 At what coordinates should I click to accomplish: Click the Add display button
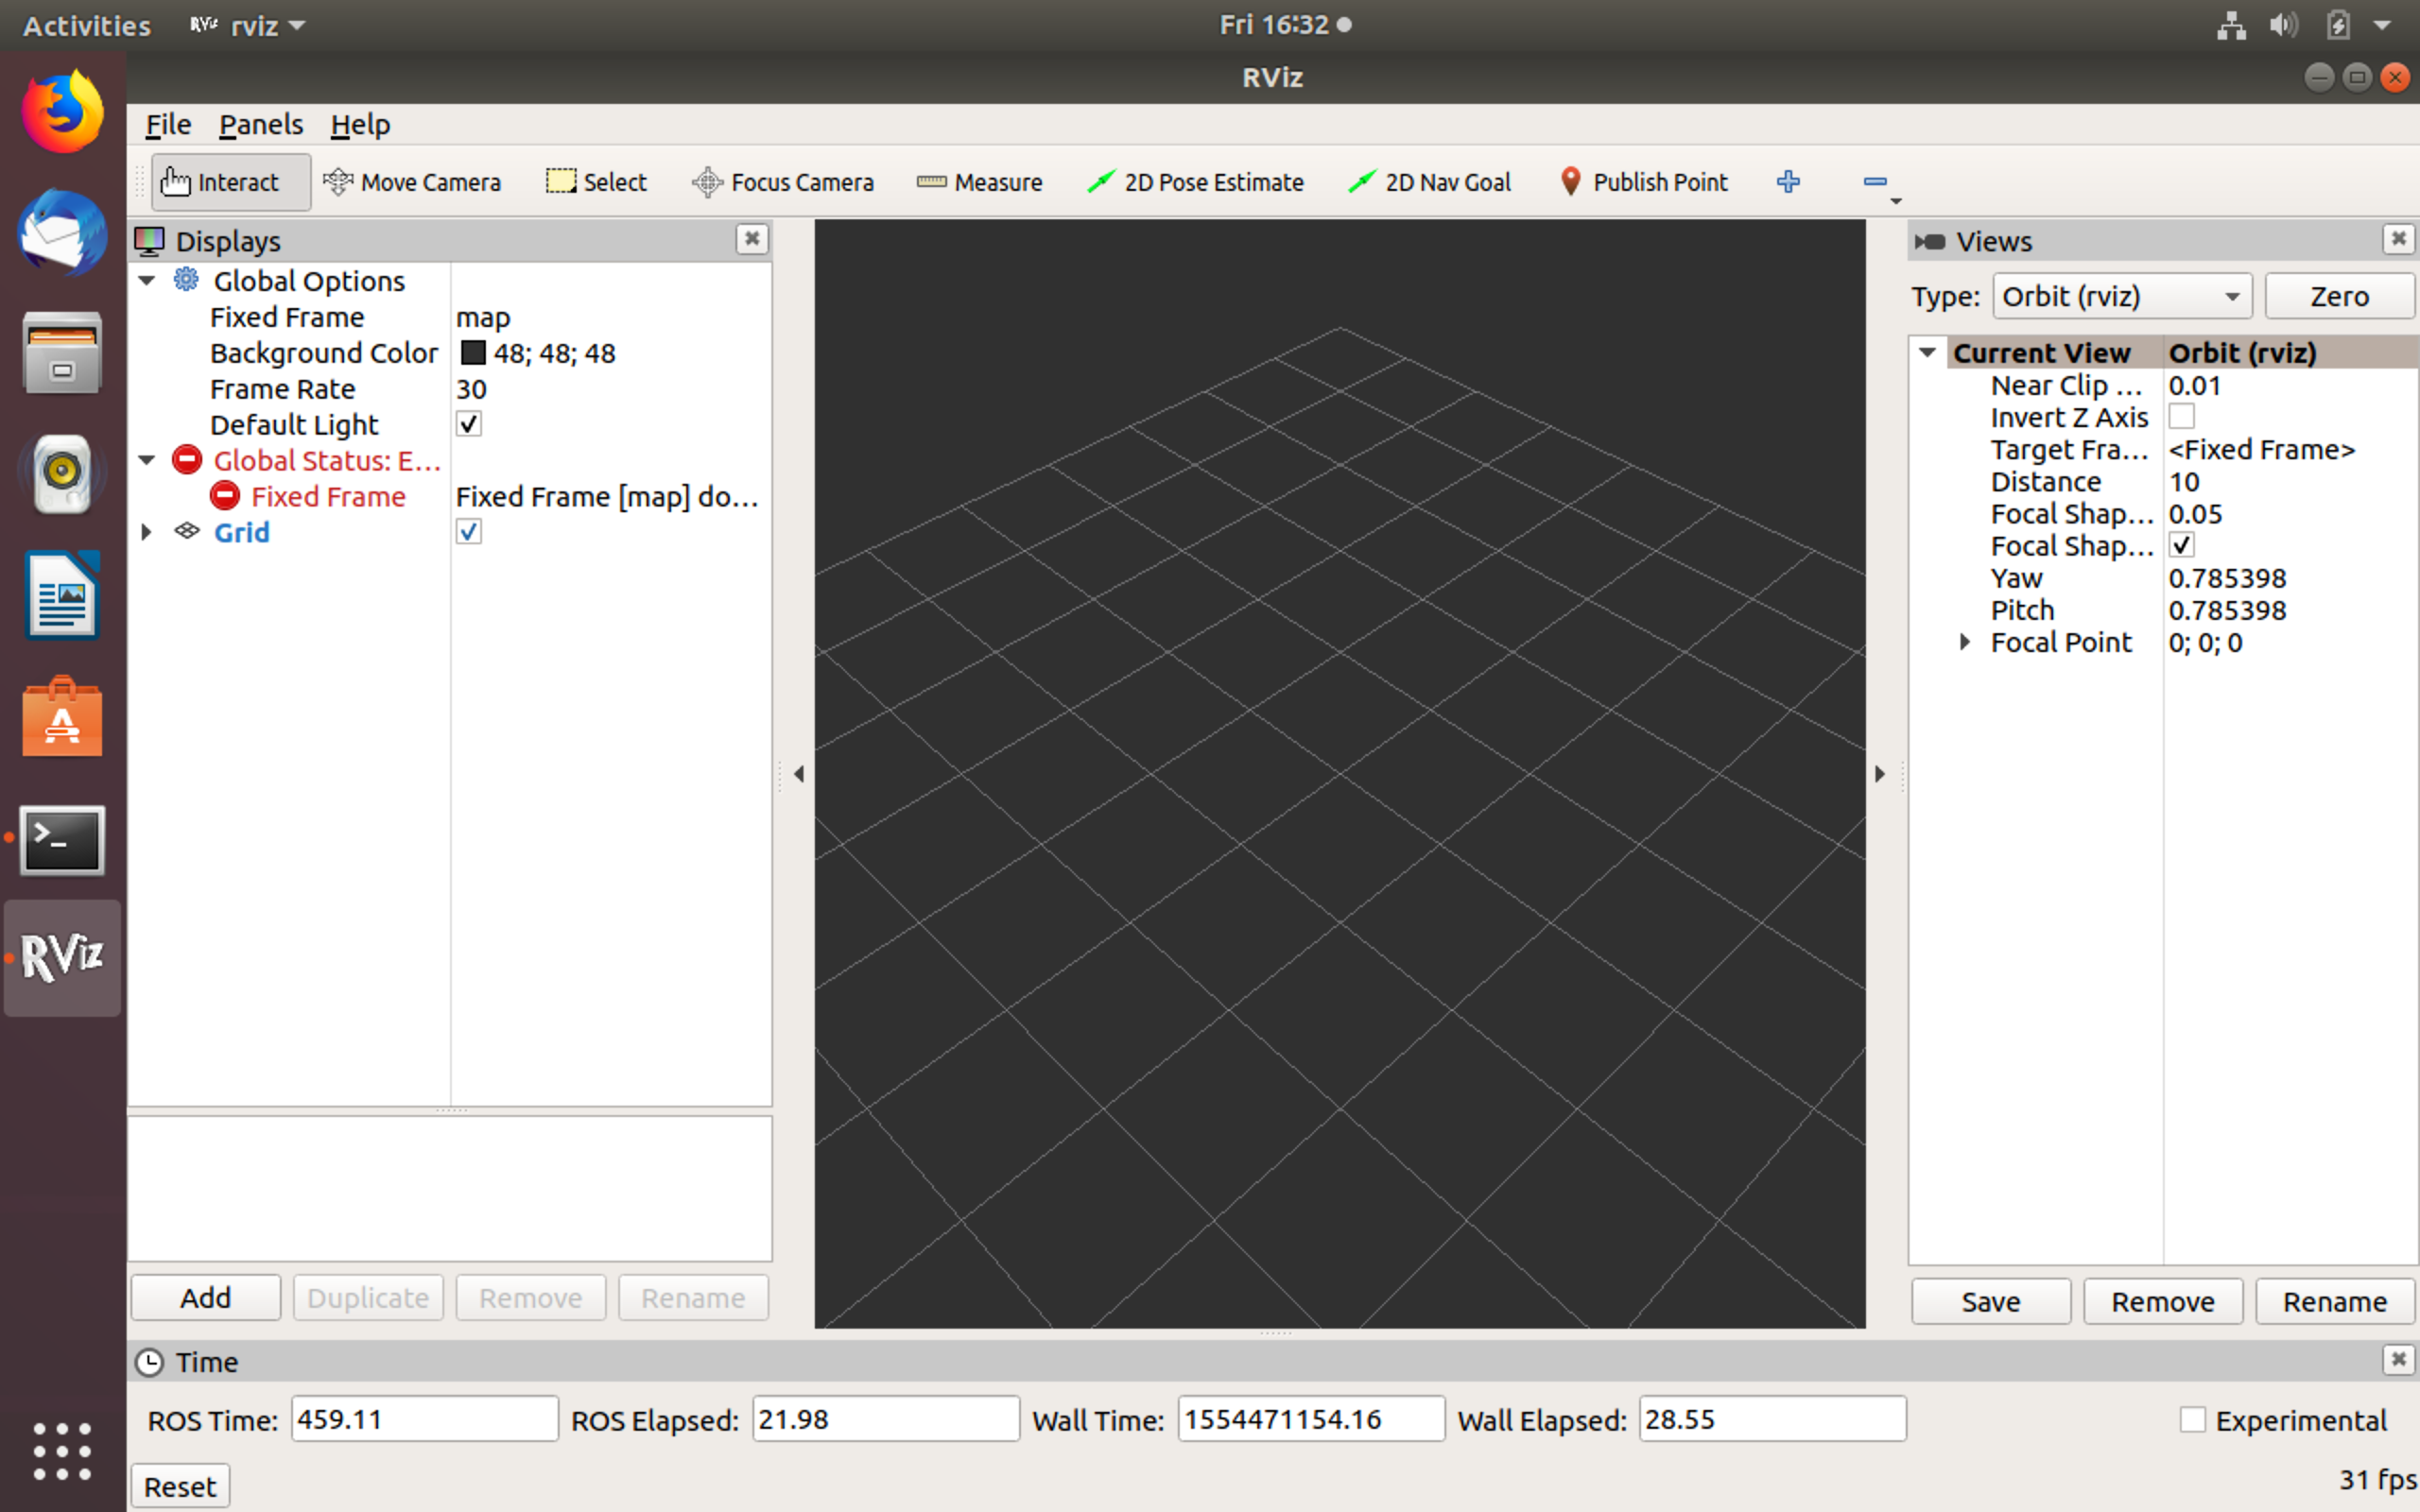[x=206, y=1298]
